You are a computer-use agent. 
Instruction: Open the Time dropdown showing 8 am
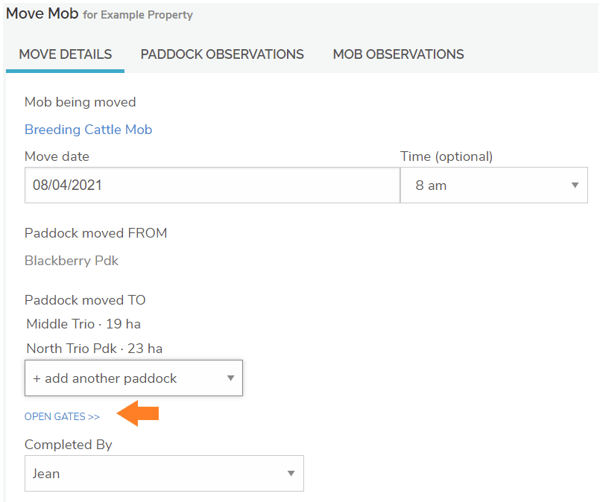[x=493, y=185]
